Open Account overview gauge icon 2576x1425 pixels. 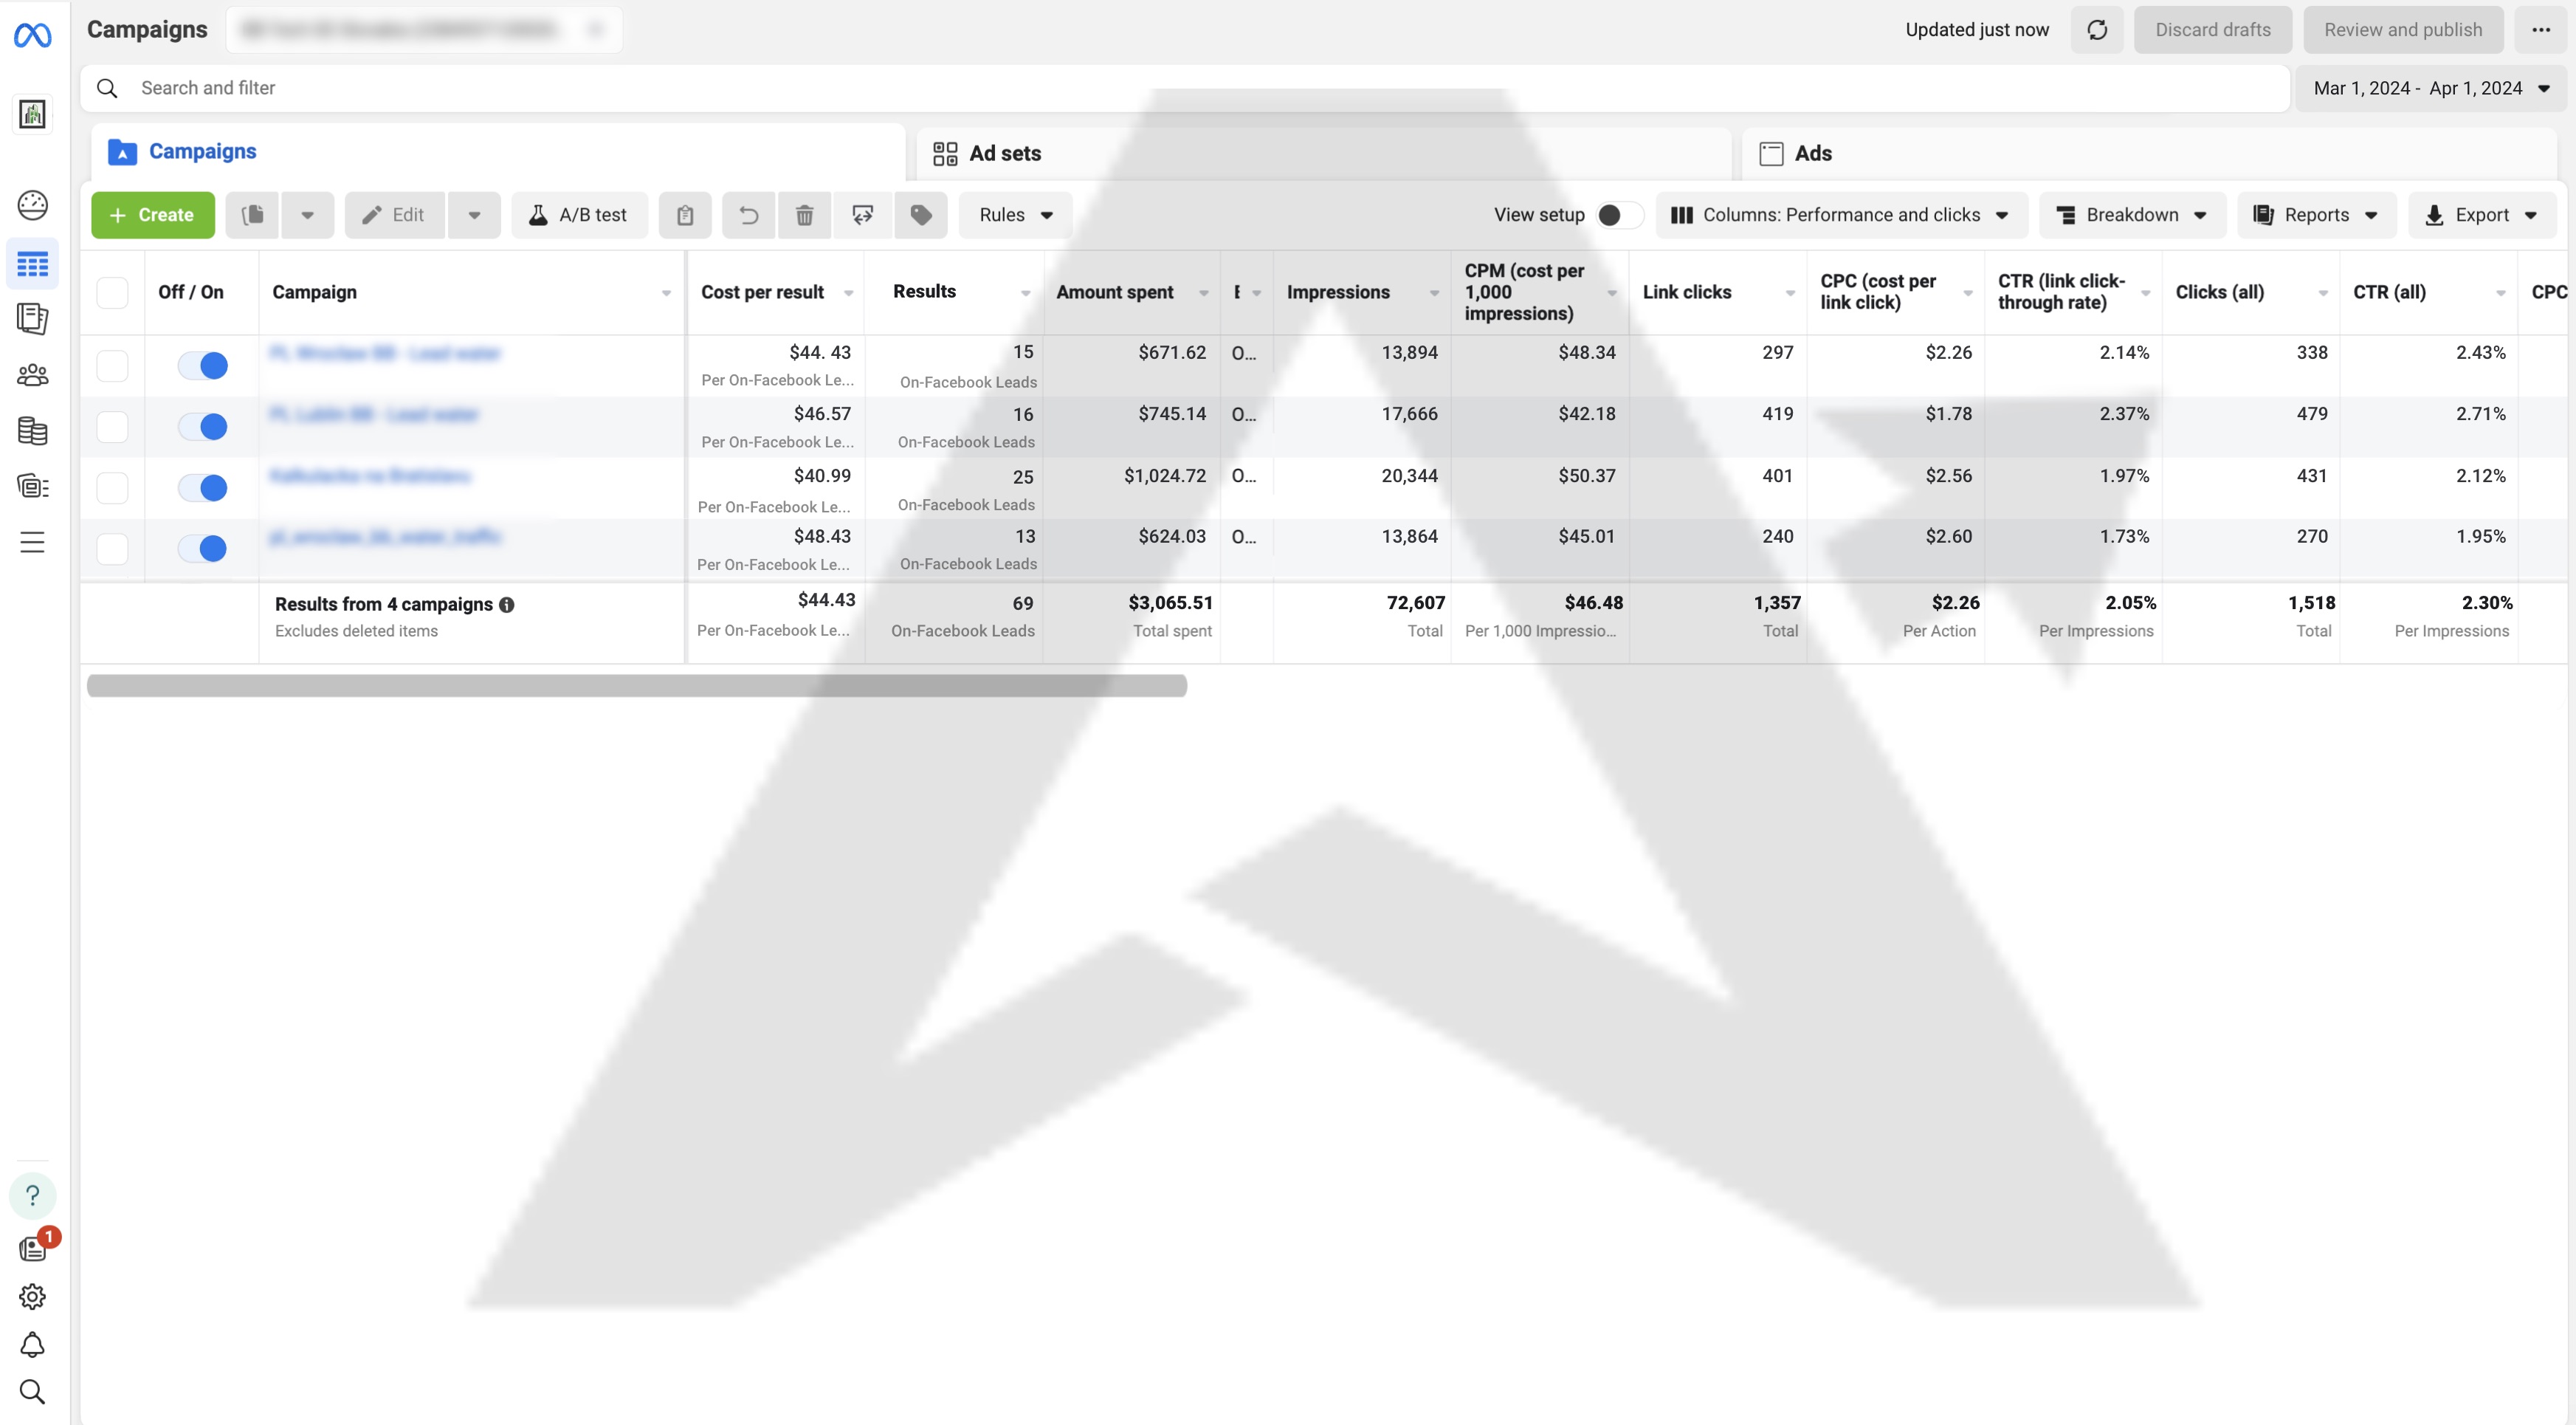point(32,205)
